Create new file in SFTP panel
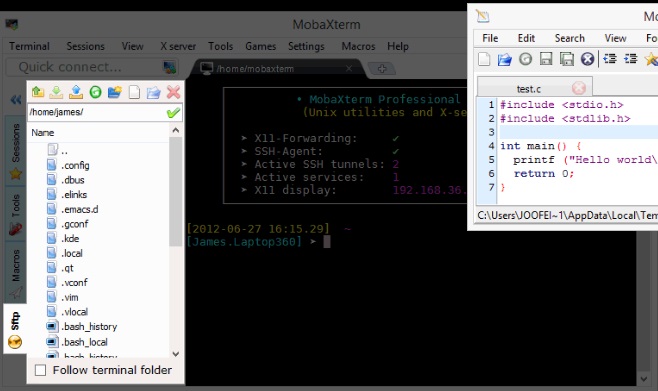 pyautogui.click(x=134, y=92)
